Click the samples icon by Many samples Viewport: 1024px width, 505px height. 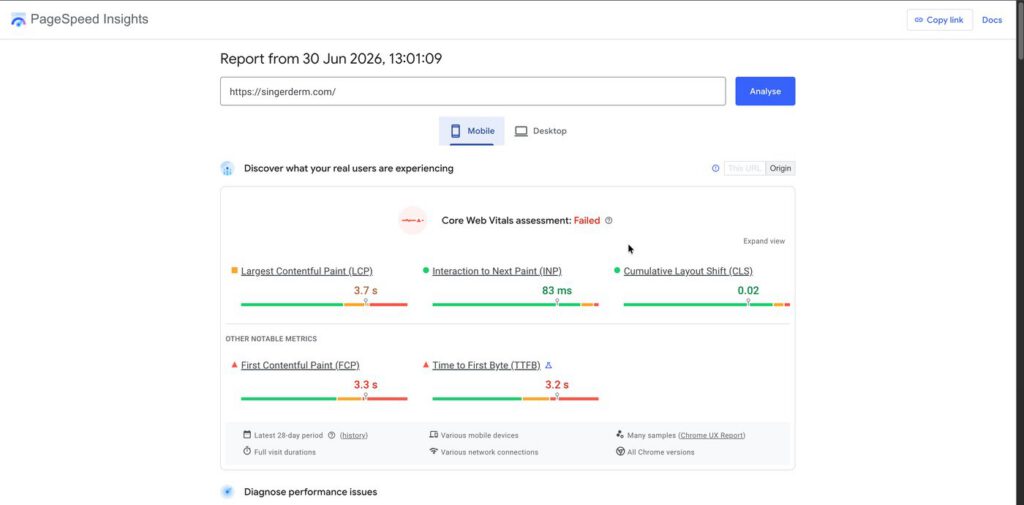(x=620, y=434)
